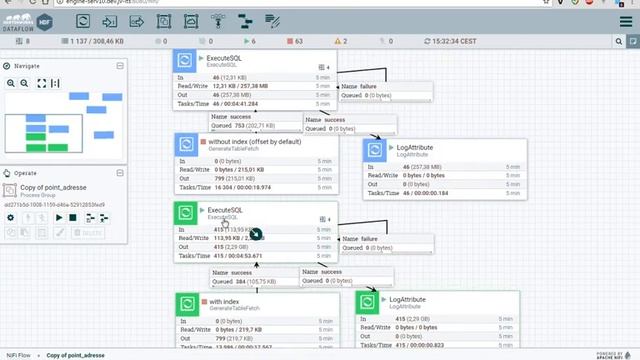
Task: Open the flow search magnifier
Action: (619, 41)
